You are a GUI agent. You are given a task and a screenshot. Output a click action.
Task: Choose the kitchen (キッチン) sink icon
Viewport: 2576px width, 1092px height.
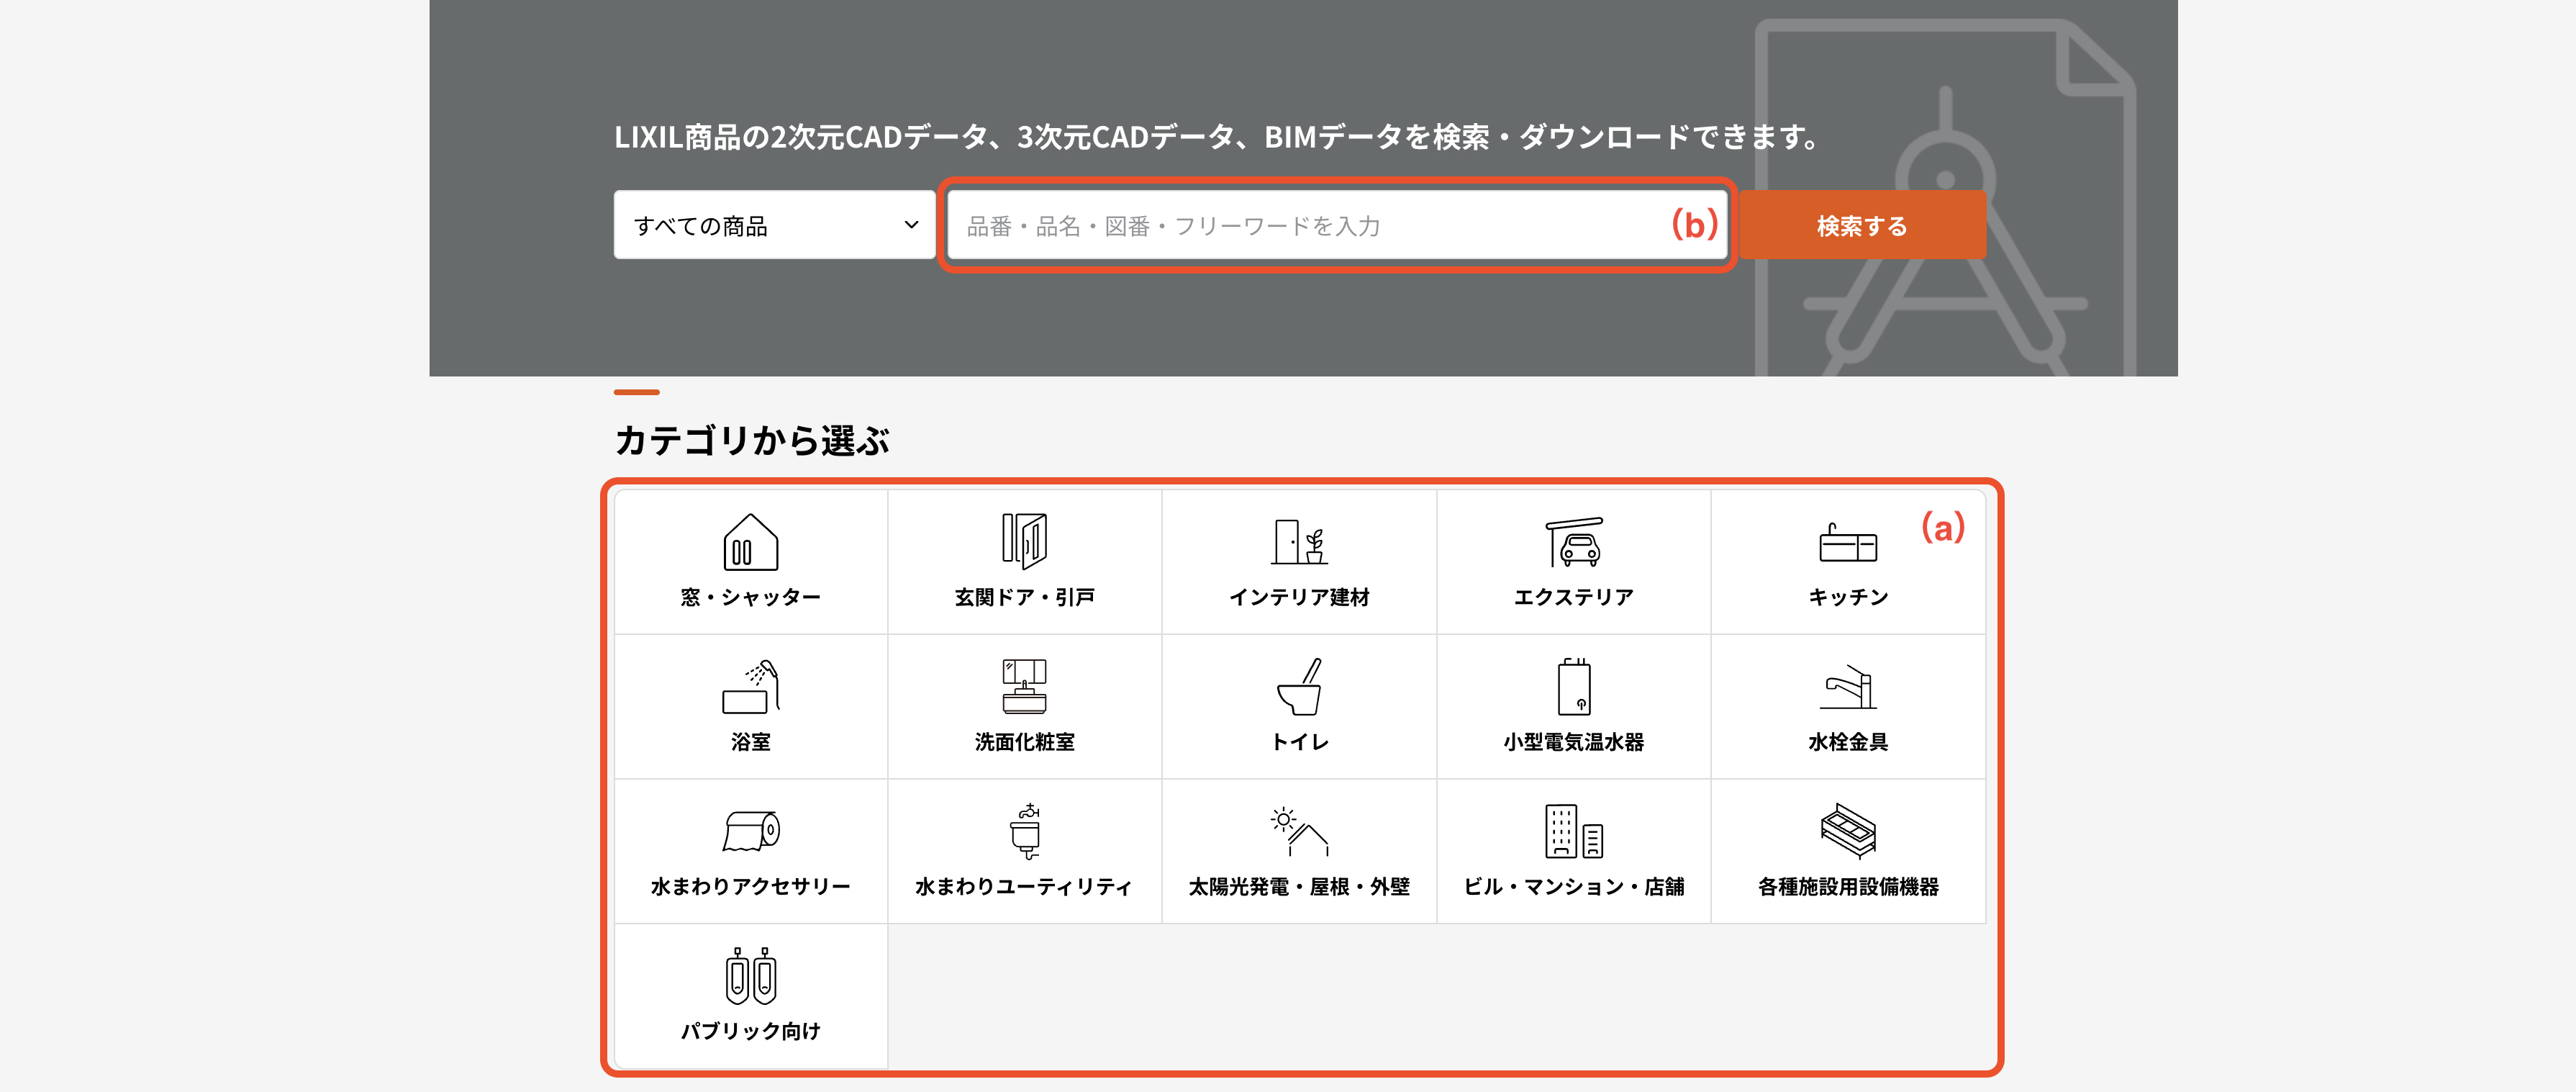[1847, 543]
